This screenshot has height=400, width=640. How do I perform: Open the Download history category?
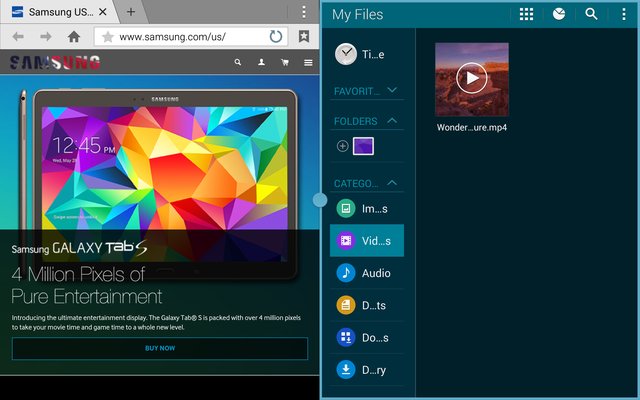click(367, 370)
